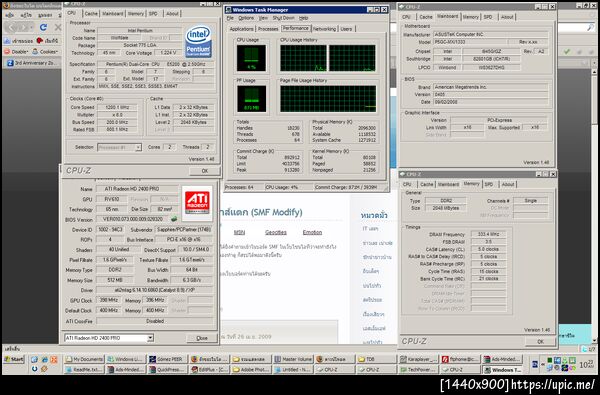Select Cache tab in CPU-Z CPU window
Image resolution: width=600 pixels, height=395 pixels.
pos(91,13)
